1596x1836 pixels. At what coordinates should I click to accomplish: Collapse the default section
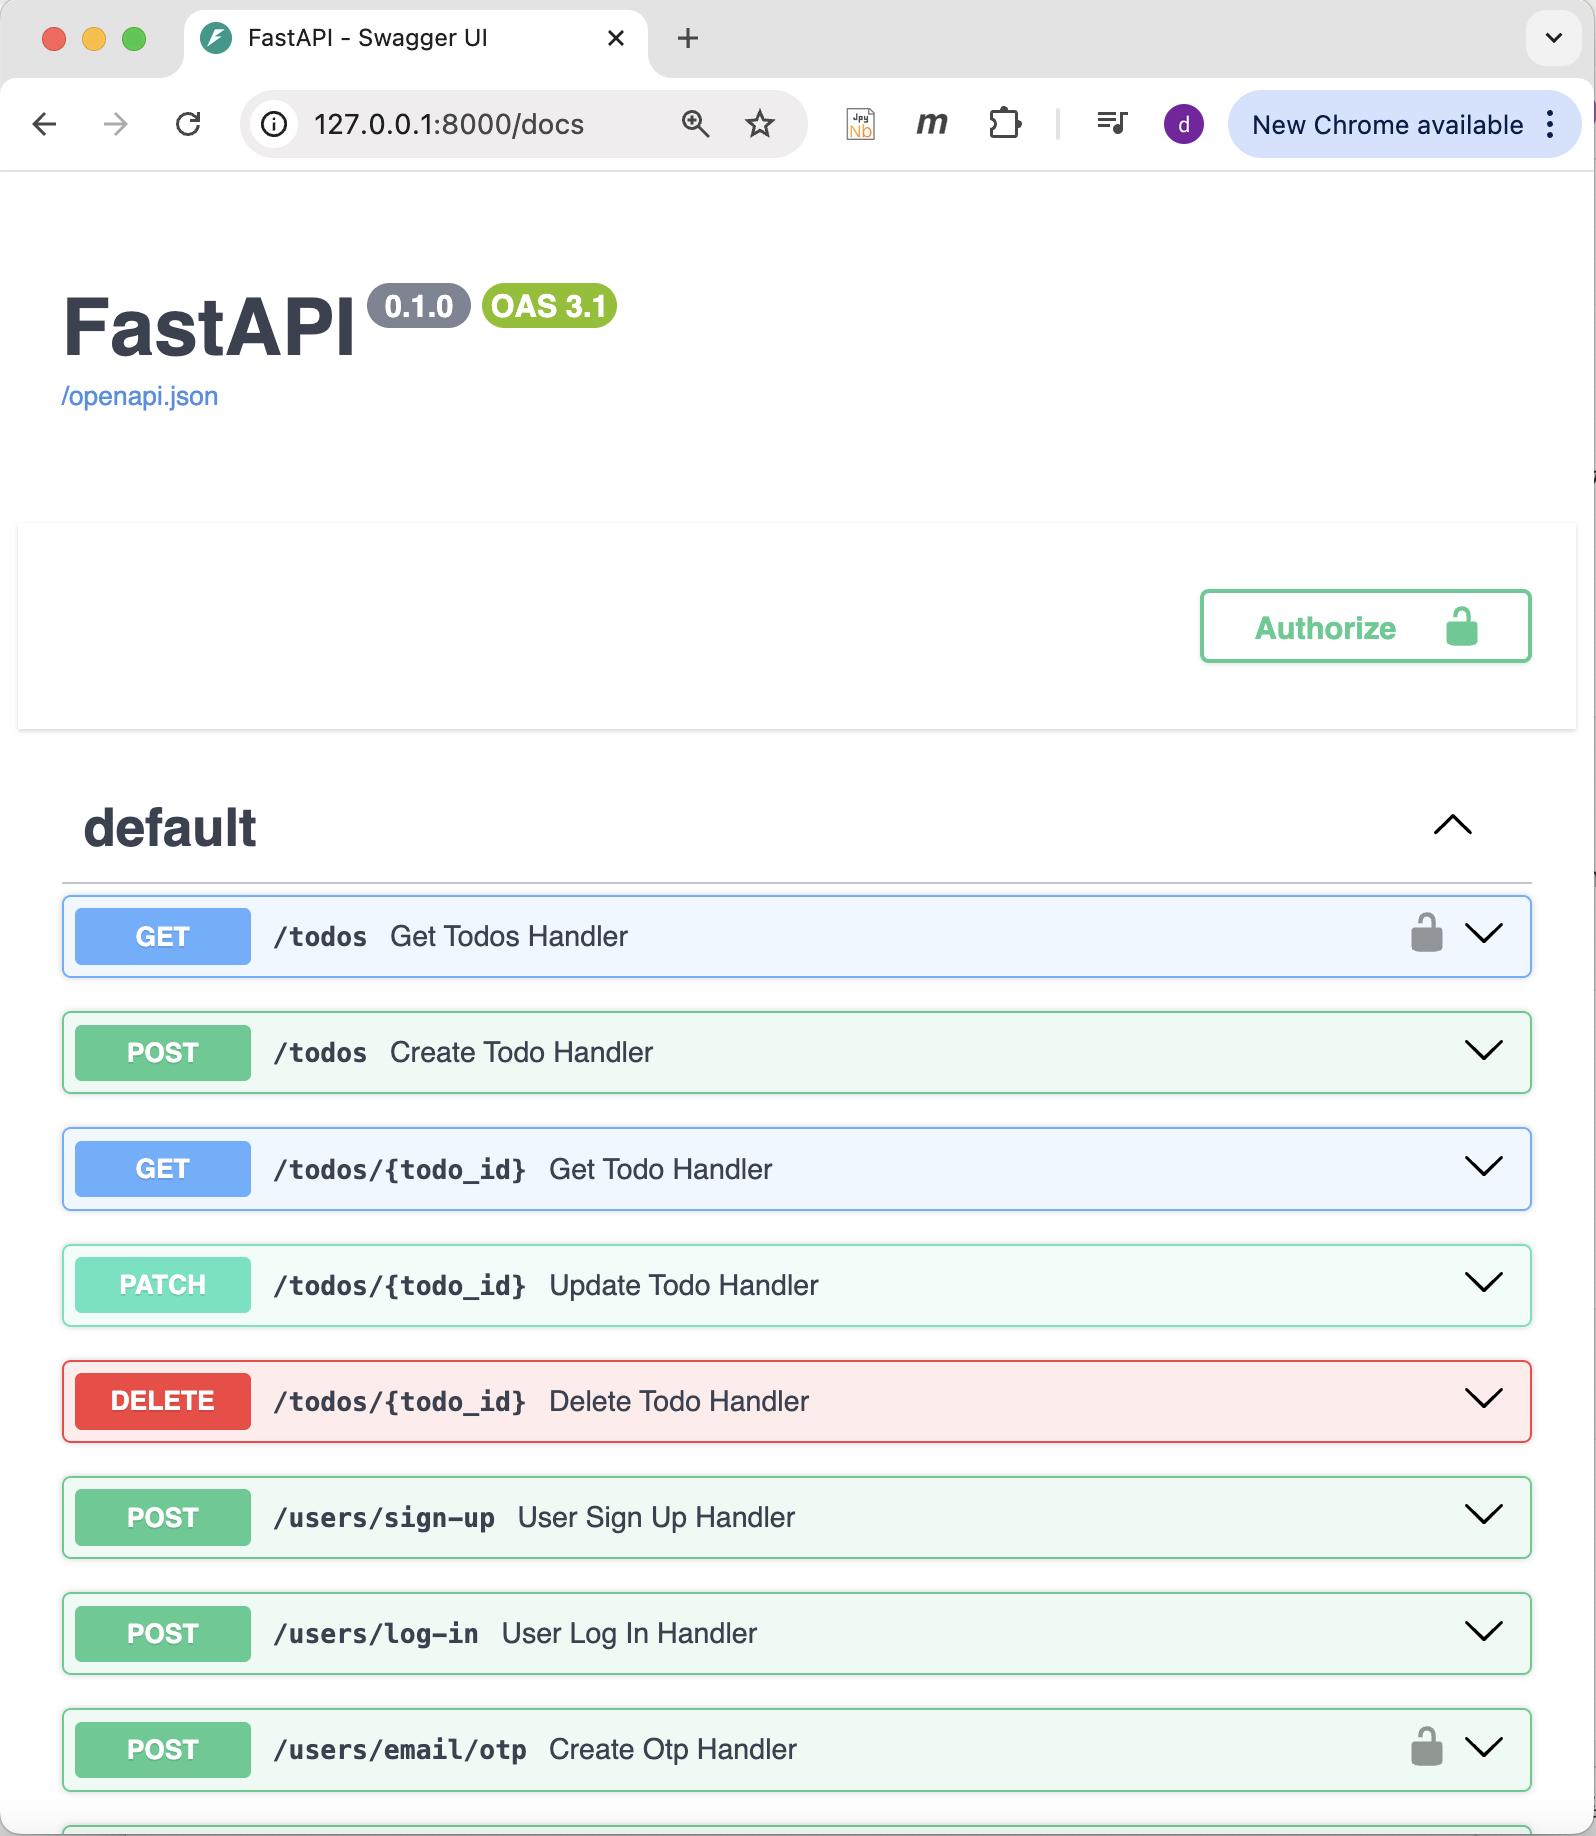(1453, 825)
